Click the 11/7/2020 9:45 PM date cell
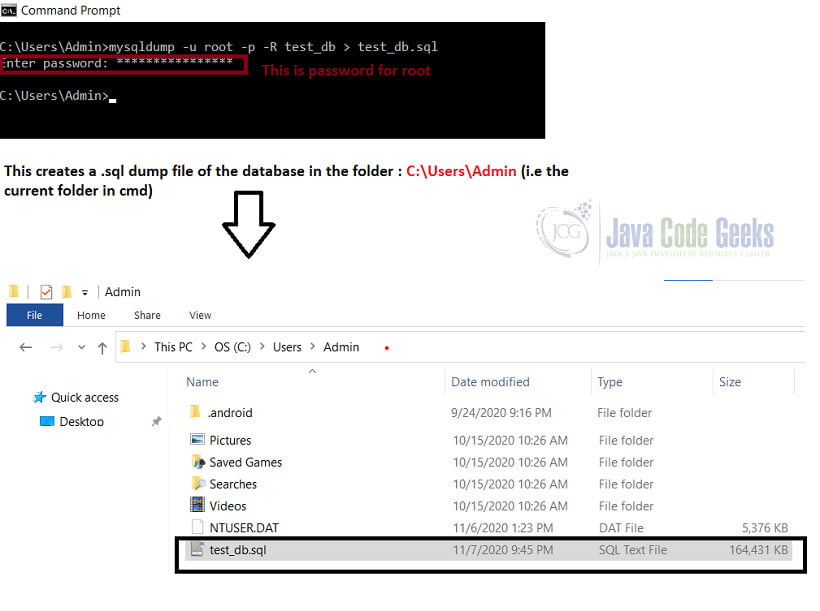Screen dimensions: 820x611 [x=503, y=550]
